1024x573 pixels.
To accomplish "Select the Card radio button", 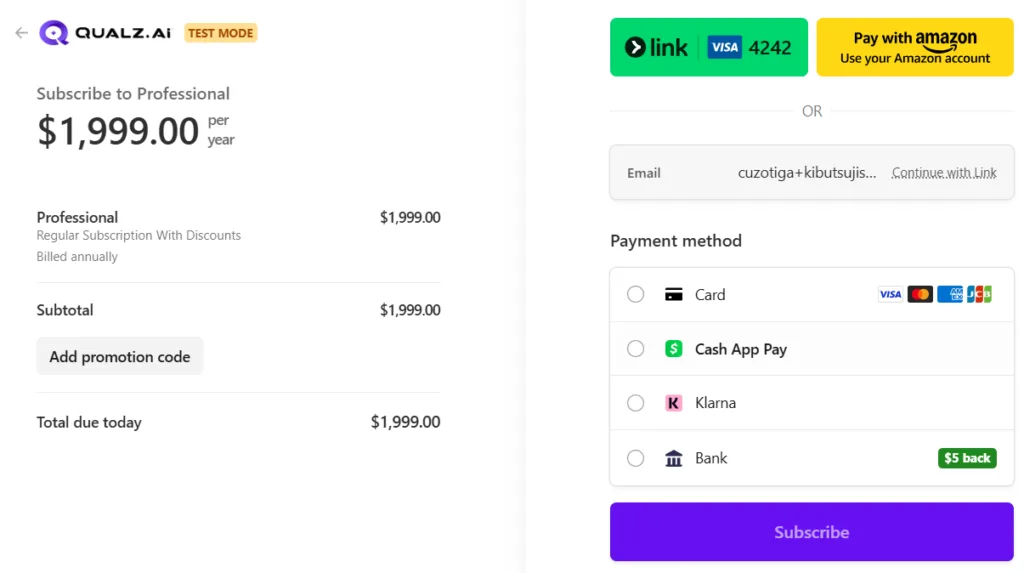I will point(636,295).
